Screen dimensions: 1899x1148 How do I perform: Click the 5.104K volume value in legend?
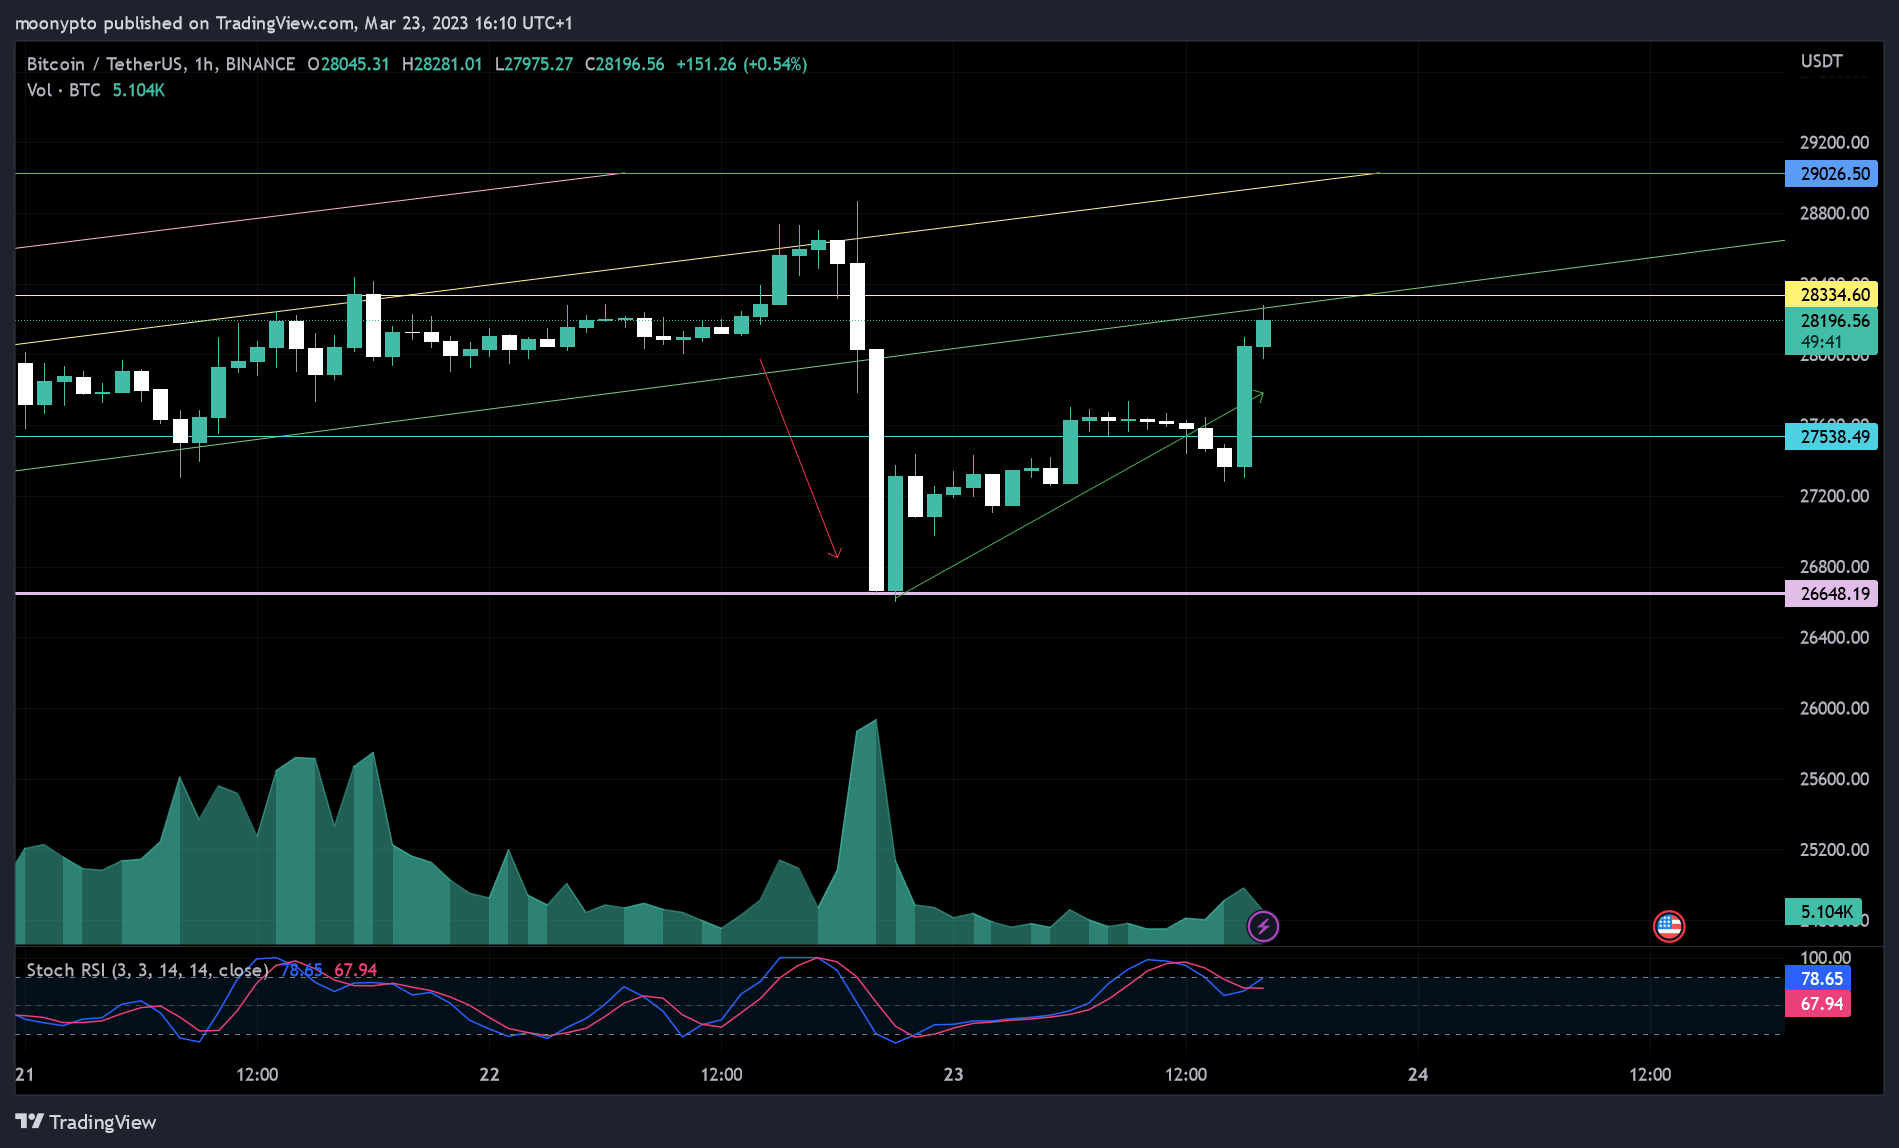[138, 90]
